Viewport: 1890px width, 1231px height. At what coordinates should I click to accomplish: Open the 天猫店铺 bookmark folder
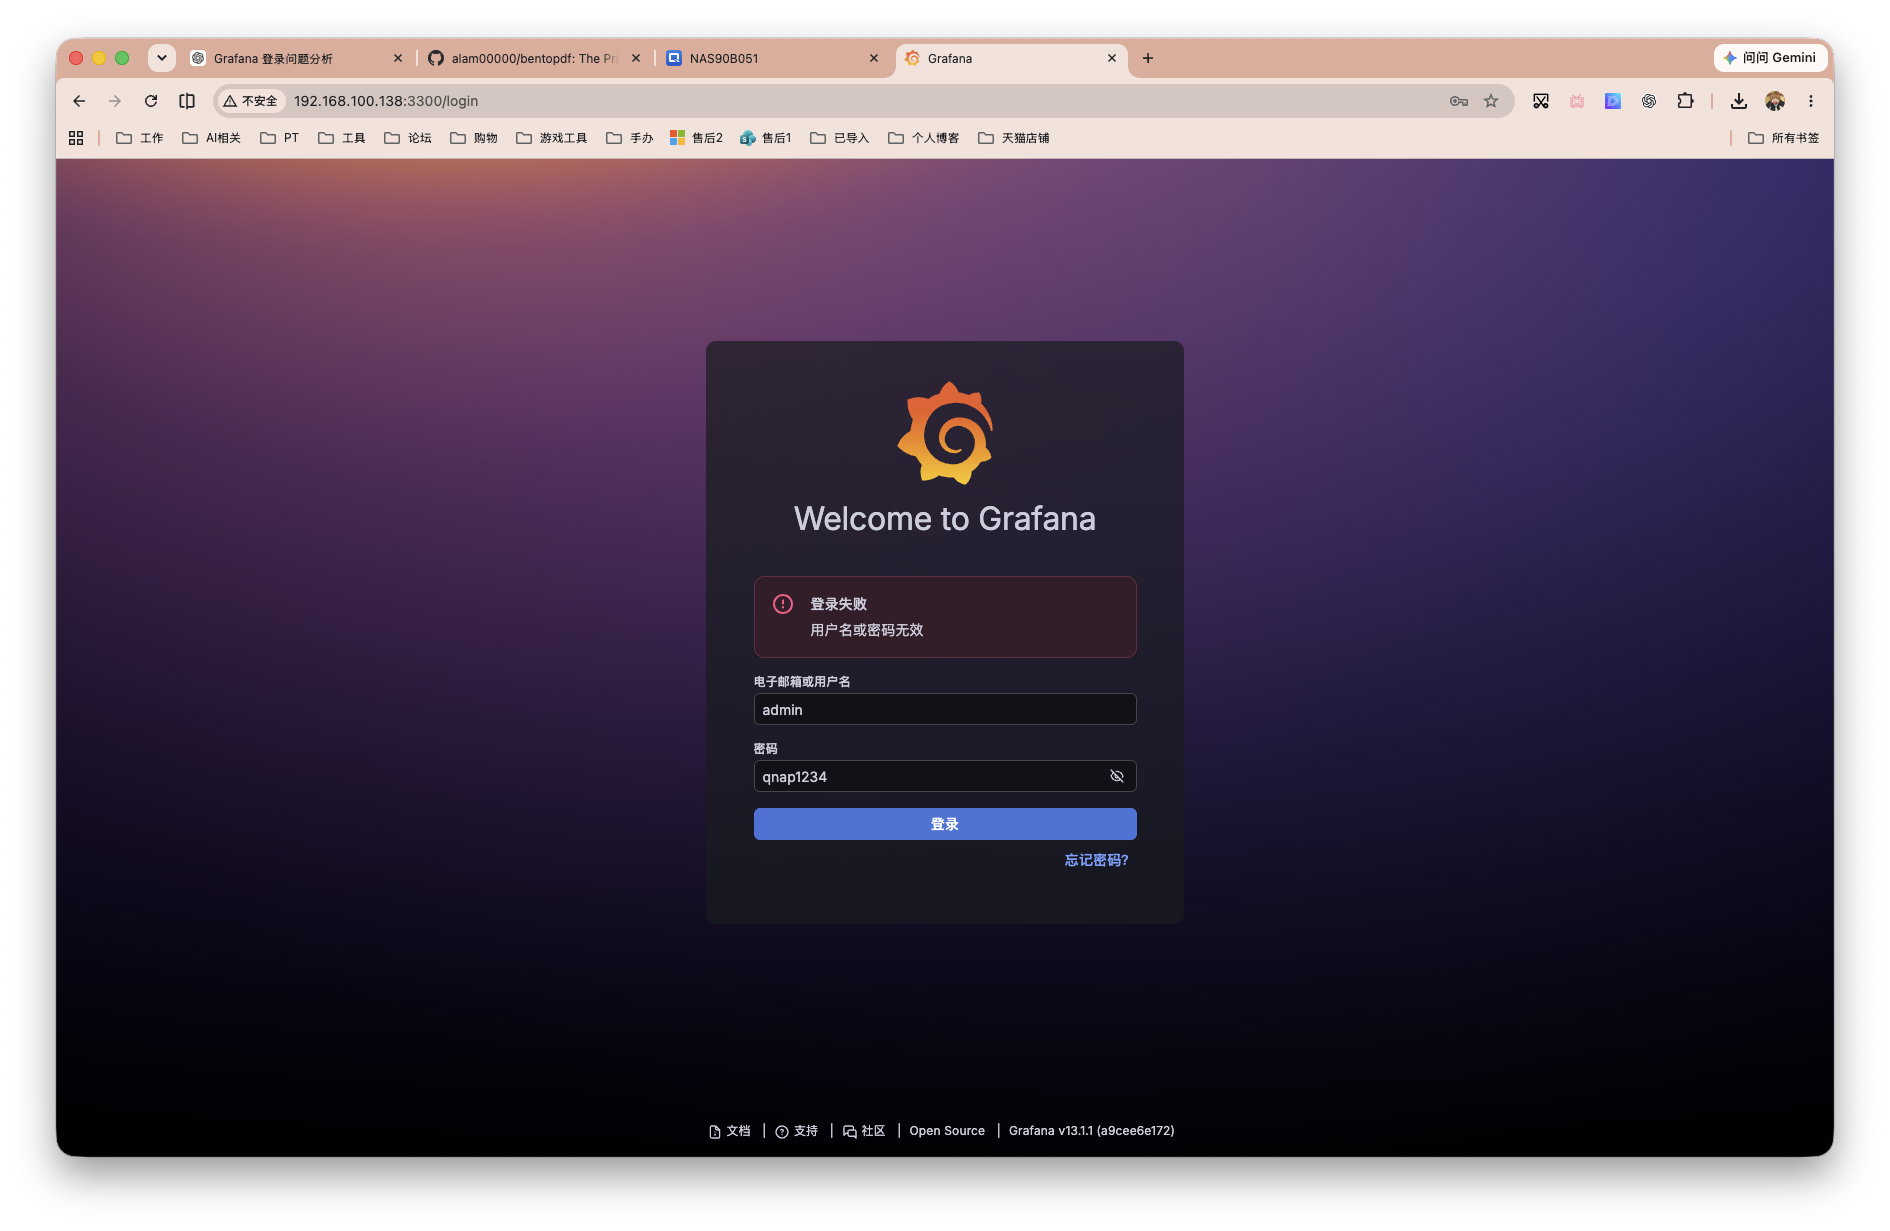coord(1014,138)
